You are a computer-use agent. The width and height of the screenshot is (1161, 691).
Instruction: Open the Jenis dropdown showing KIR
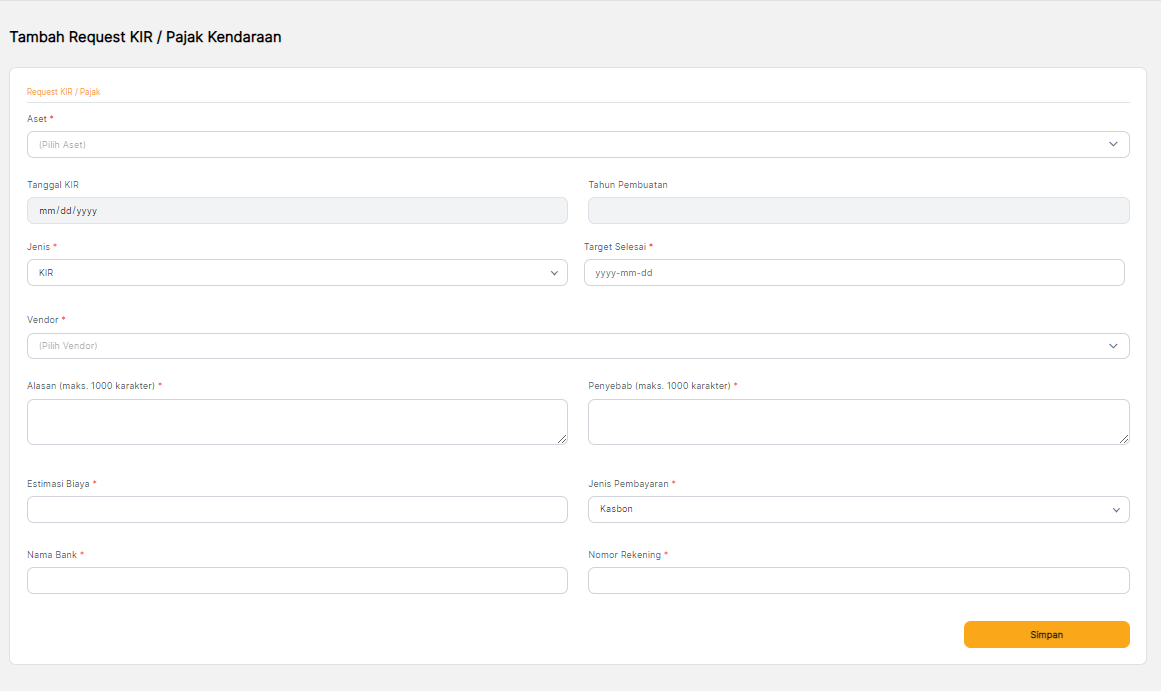(x=290, y=273)
